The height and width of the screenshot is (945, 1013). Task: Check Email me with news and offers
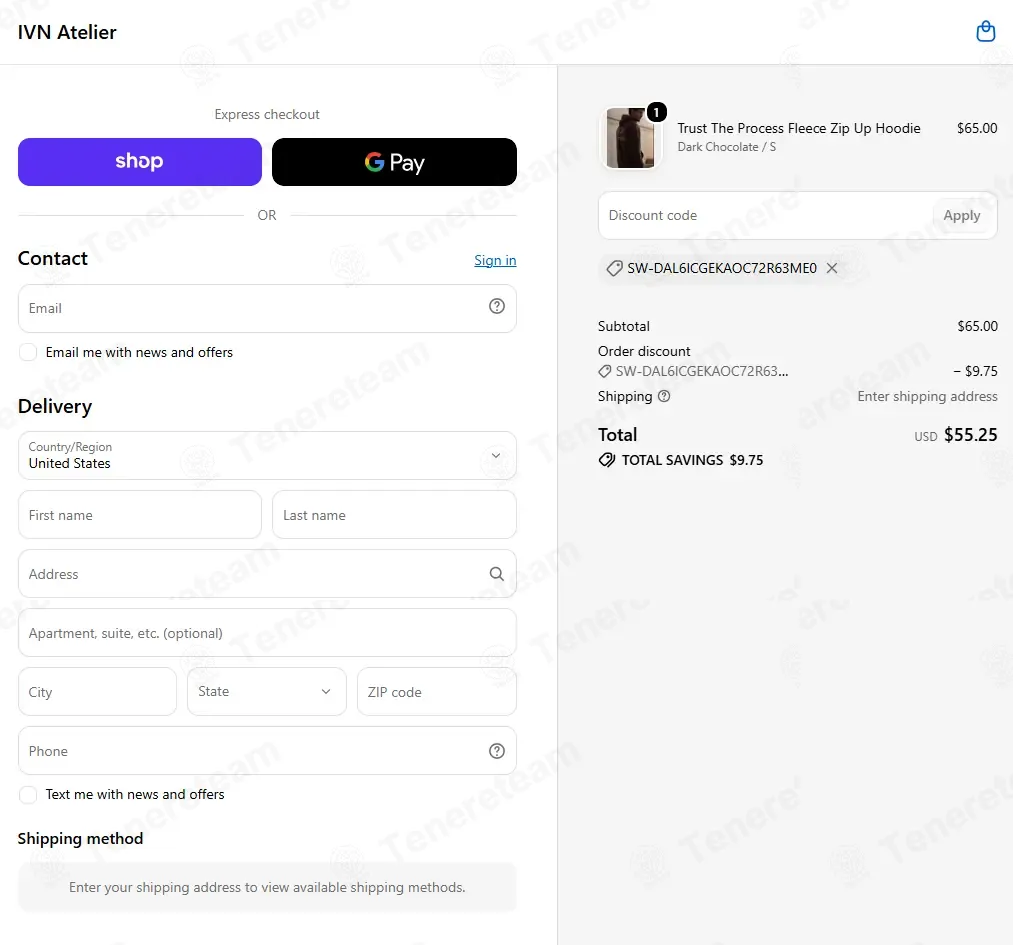click(28, 352)
